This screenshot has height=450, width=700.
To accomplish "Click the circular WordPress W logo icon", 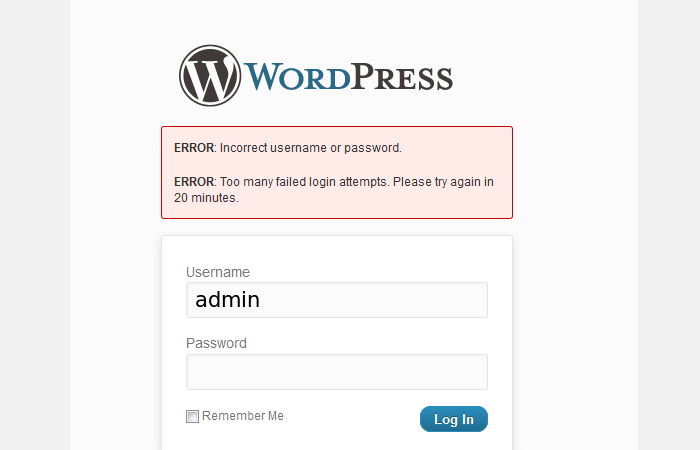I will [x=210, y=75].
